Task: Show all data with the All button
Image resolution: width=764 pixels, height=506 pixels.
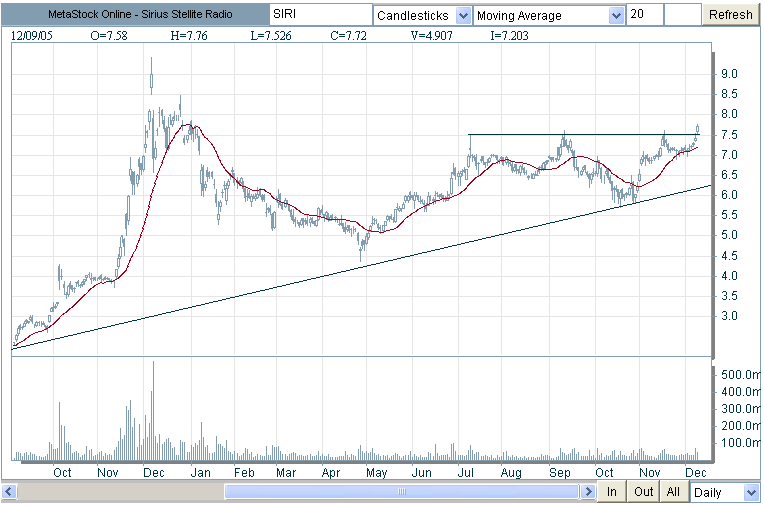Action: coord(673,492)
